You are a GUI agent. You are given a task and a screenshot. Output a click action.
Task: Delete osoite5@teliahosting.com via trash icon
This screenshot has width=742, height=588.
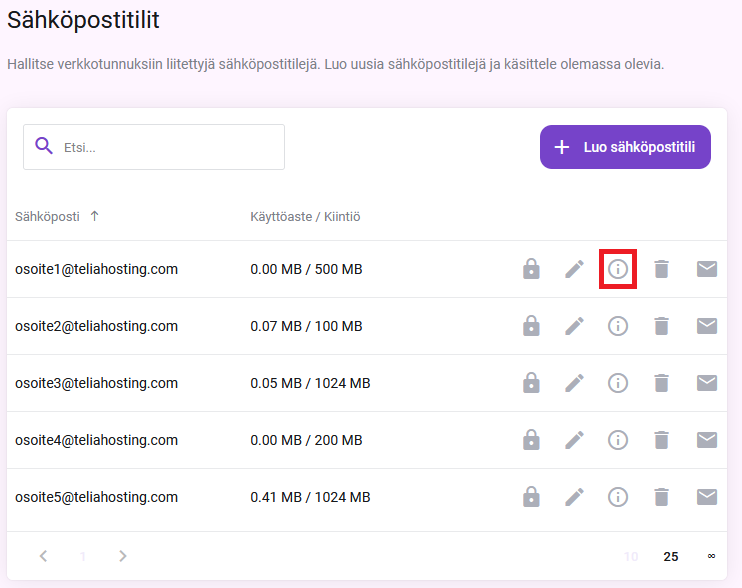pos(661,497)
